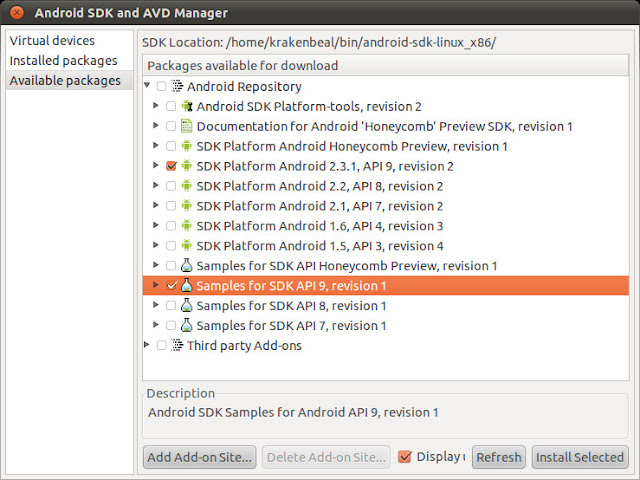Viewport: 640px width, 480px height.
Task: Expand SDK Platform Android 2.3.1 arrow
Action: click(156, 165)
